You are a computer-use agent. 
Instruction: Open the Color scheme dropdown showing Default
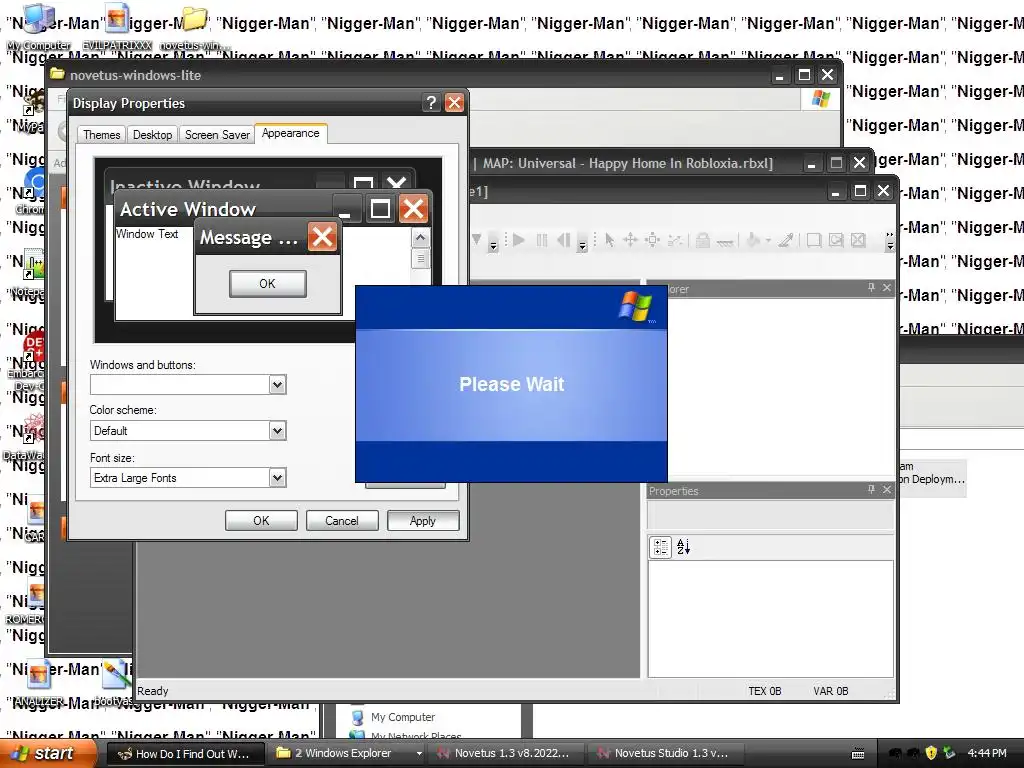click(278, 430)
